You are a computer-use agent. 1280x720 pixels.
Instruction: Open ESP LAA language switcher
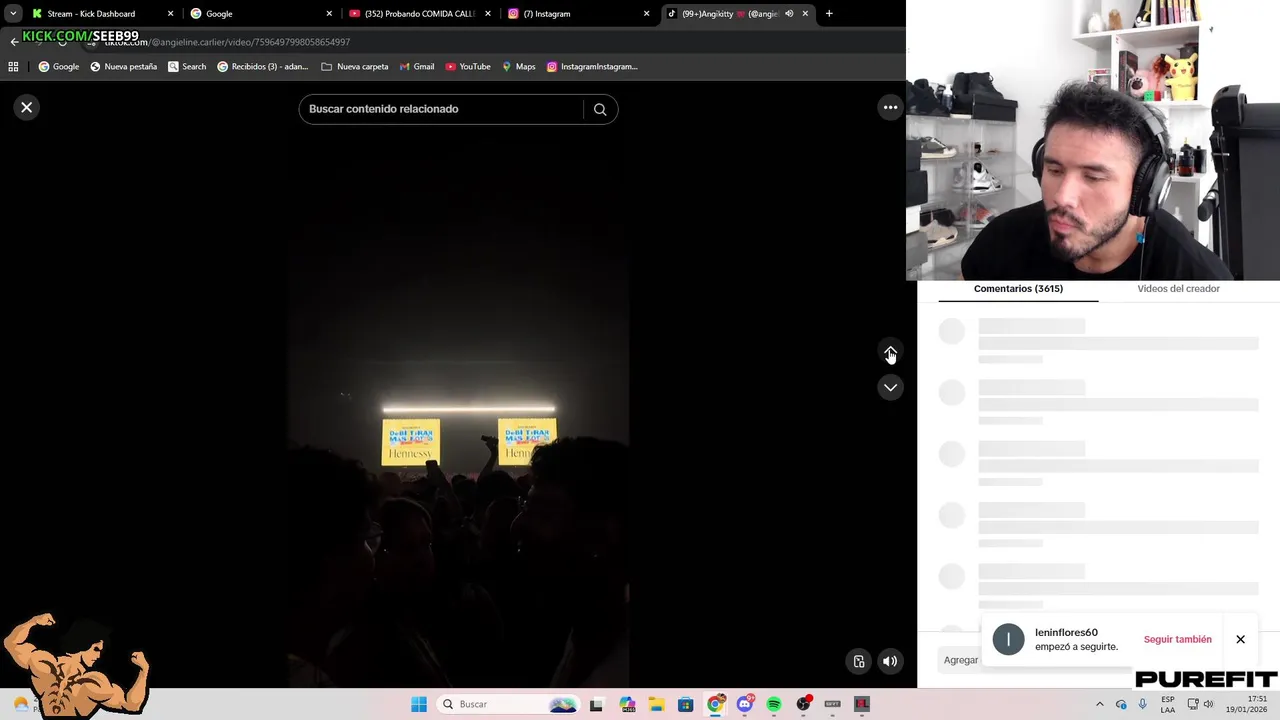pos(1168,704)
